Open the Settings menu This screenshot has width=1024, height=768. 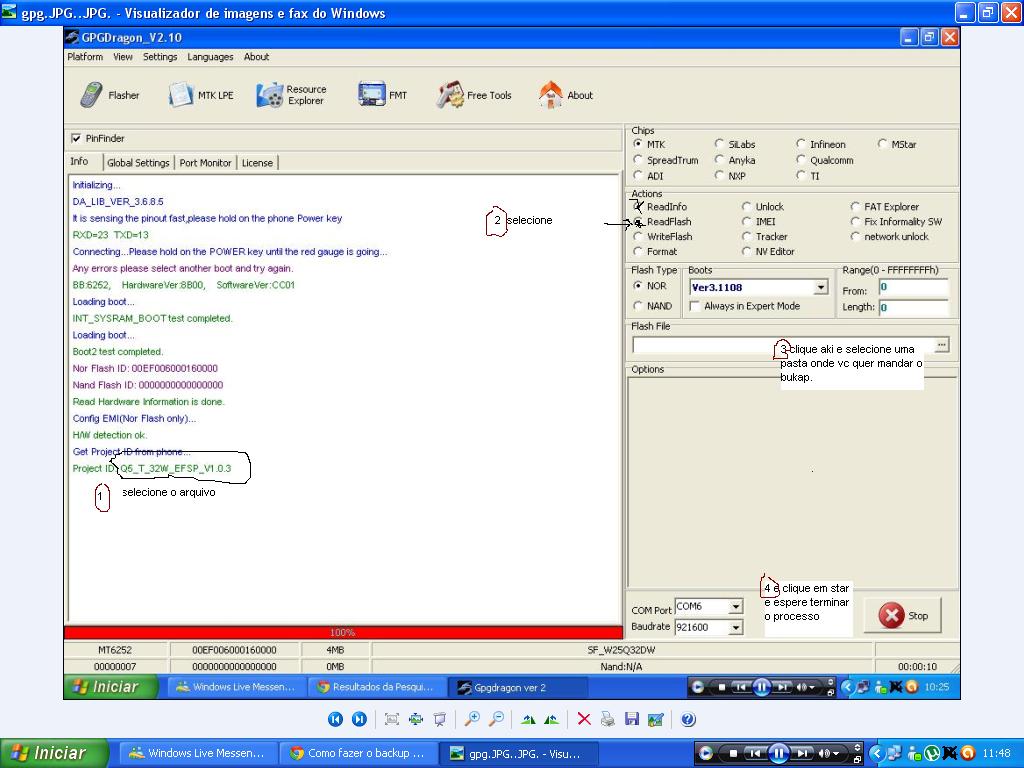[160, 57]
